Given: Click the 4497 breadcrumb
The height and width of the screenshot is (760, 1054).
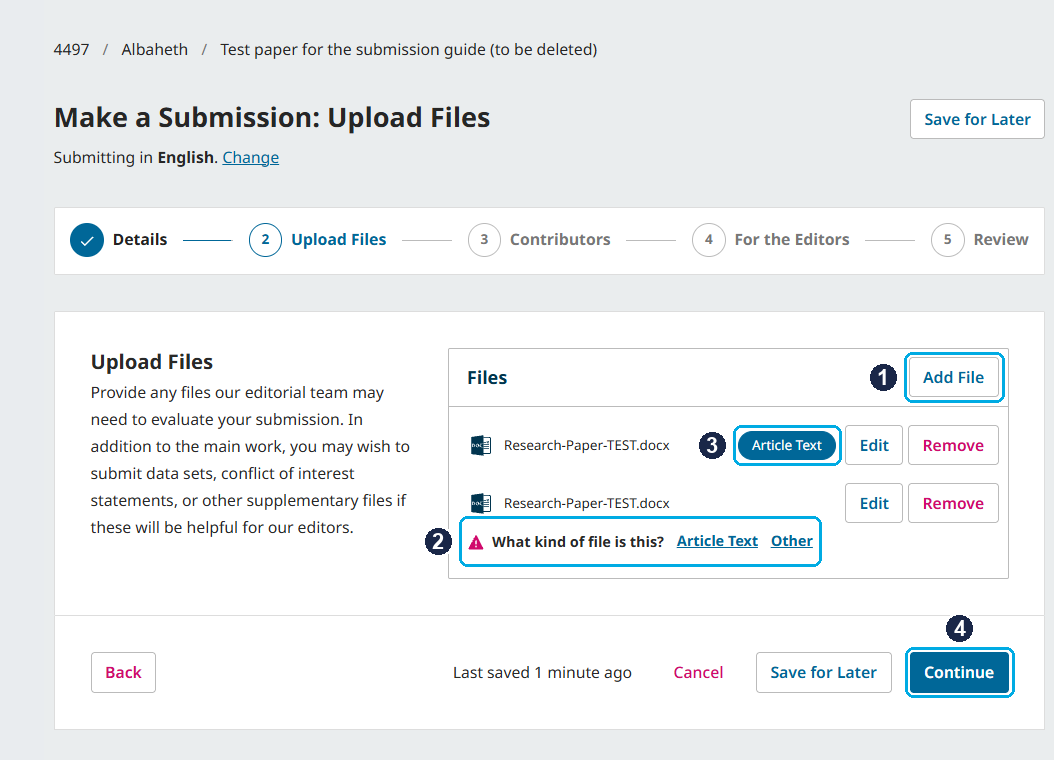Looking at the screenshot, I should click(71, 50).
